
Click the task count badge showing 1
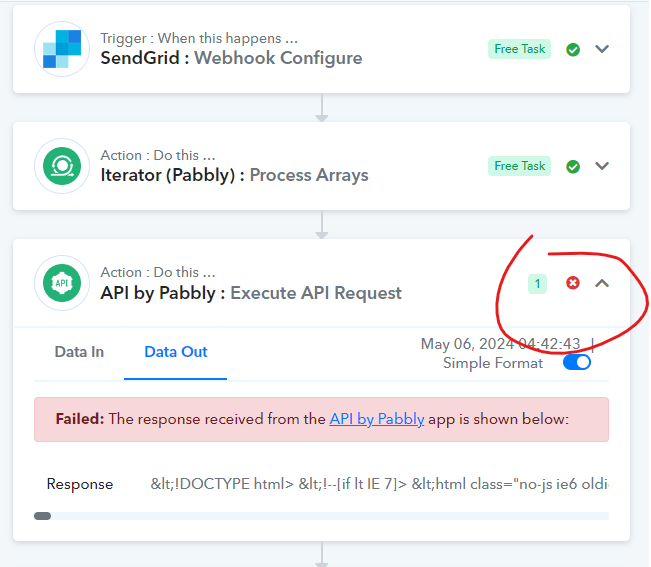(x=537, y=284)
